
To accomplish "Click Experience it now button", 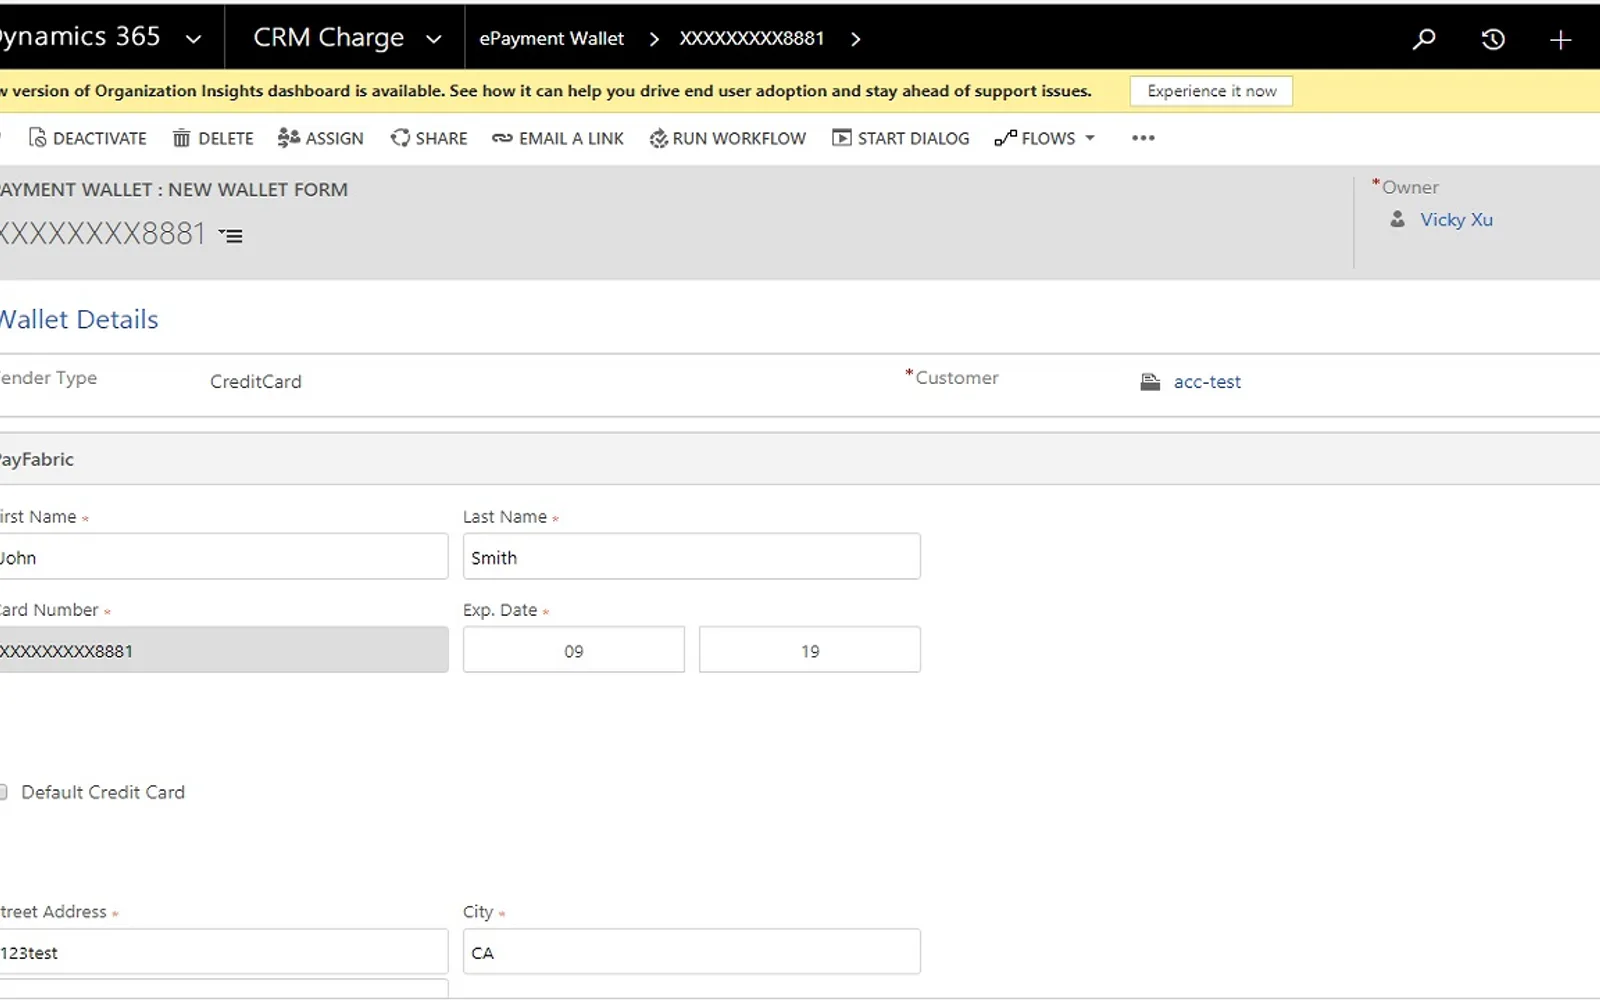I will [x=1211, y=91].
